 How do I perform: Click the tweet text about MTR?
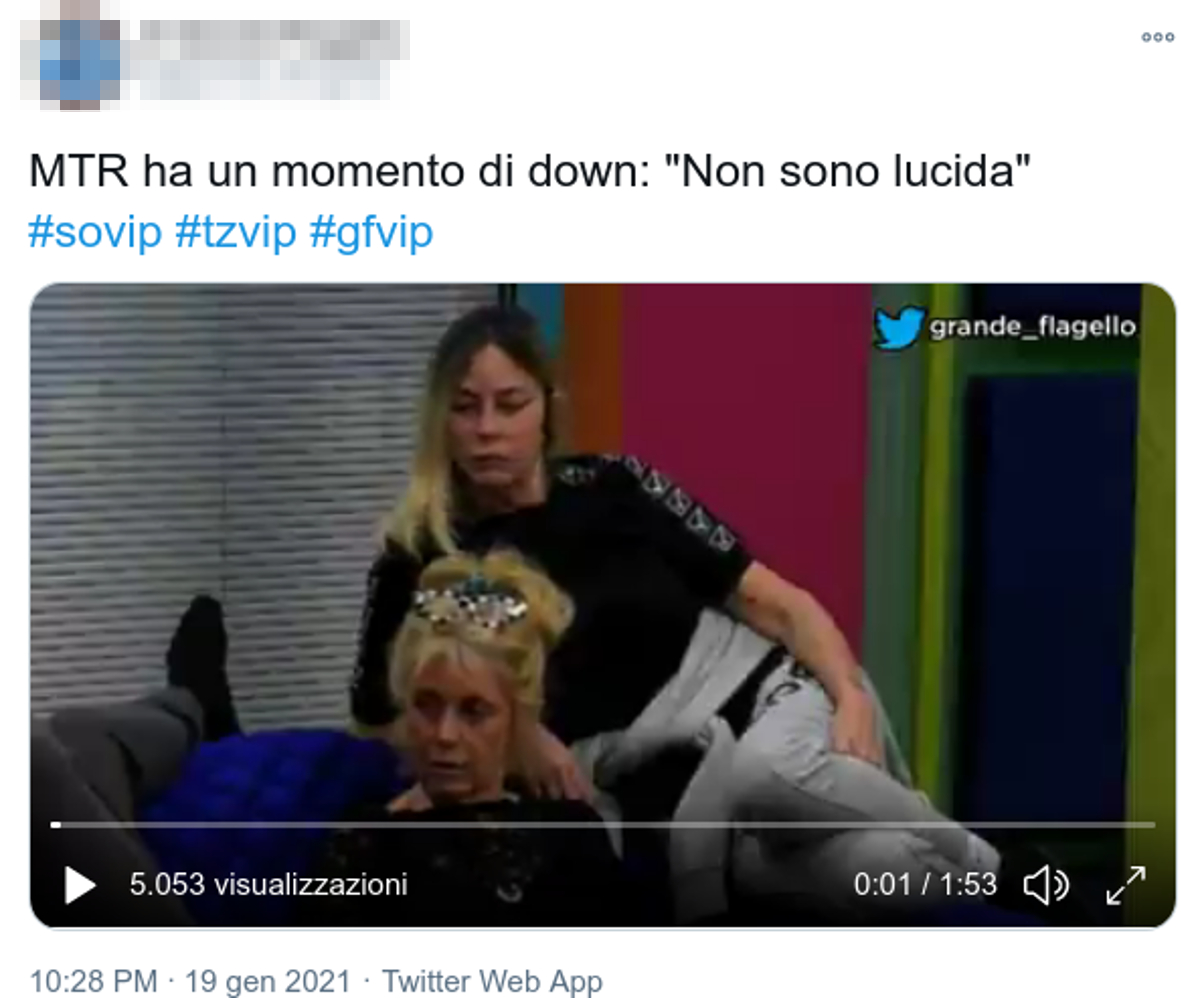click(530, 172)
